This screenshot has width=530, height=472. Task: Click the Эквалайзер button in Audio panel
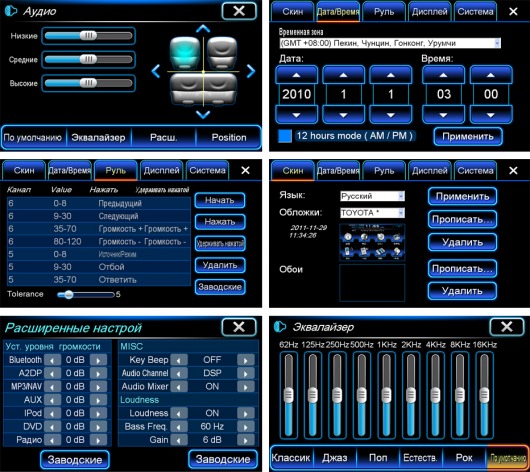(x=98, y=138)
